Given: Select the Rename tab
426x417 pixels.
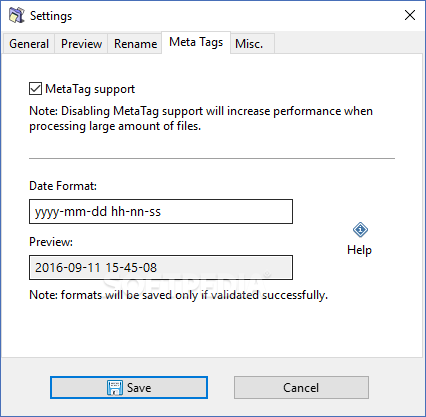Looking at the screenshot, I should tap(135, 44).
